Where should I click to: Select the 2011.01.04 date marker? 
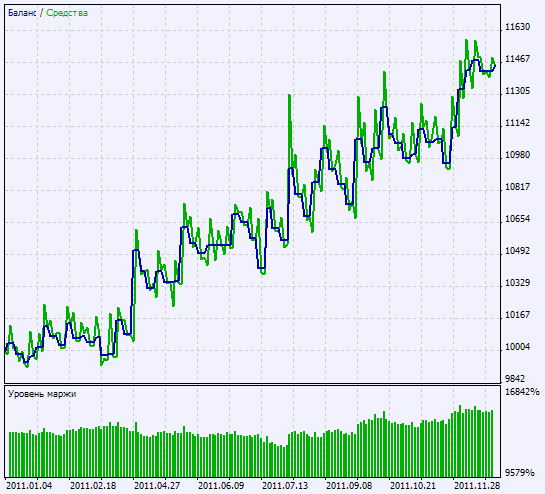[x=29, y=486]
